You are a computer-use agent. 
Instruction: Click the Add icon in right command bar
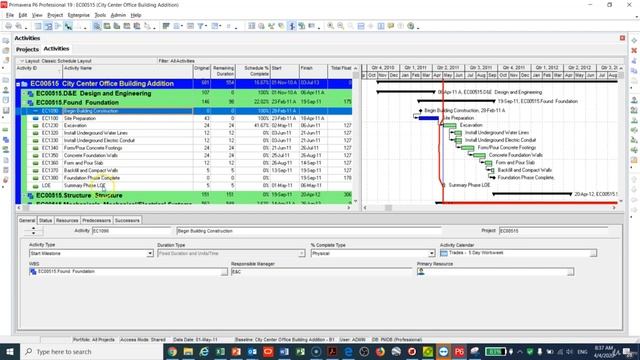coord(634,40)
